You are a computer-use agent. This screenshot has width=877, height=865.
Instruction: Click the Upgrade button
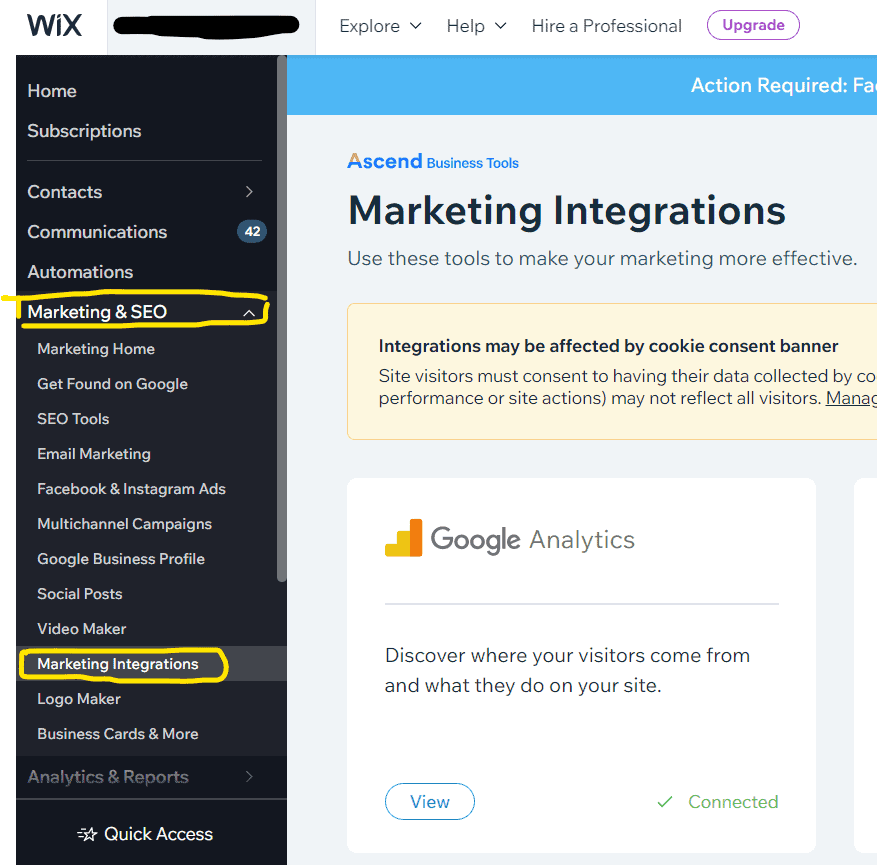[753, 25]
